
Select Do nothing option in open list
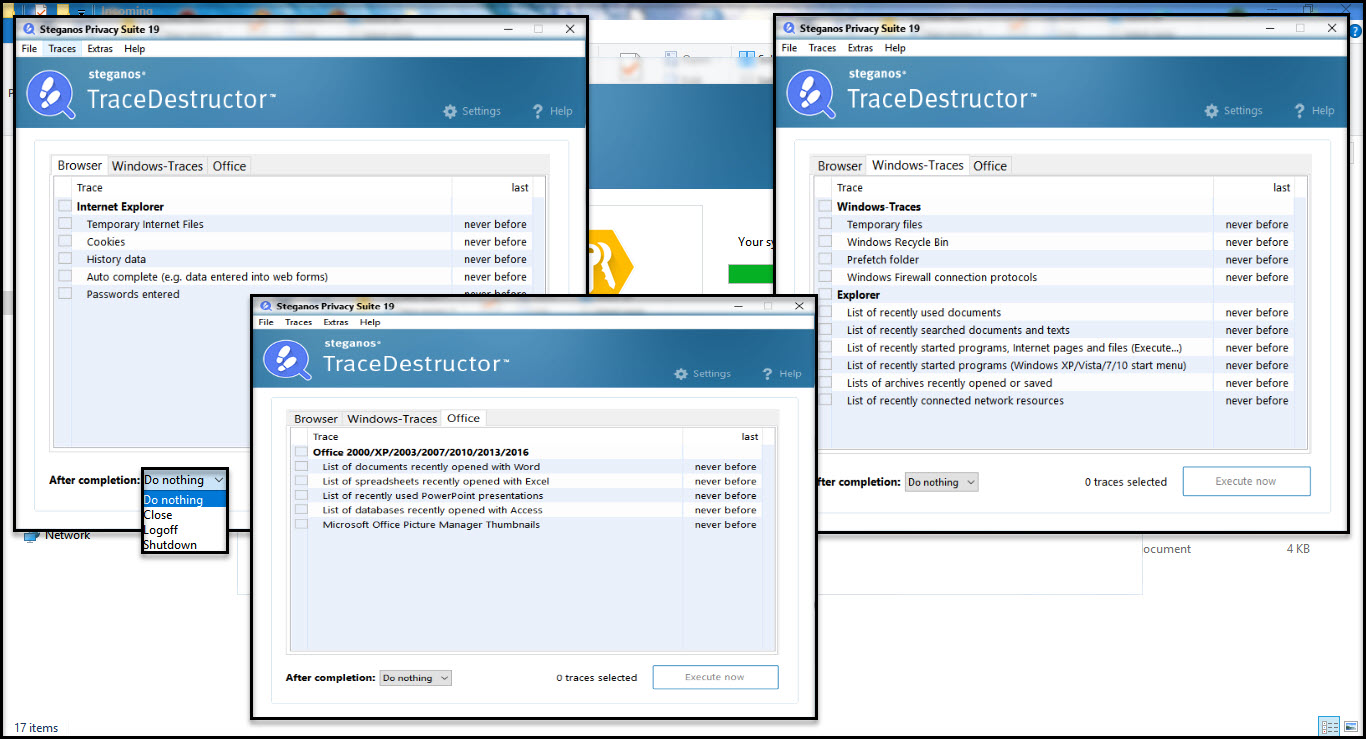185,500
